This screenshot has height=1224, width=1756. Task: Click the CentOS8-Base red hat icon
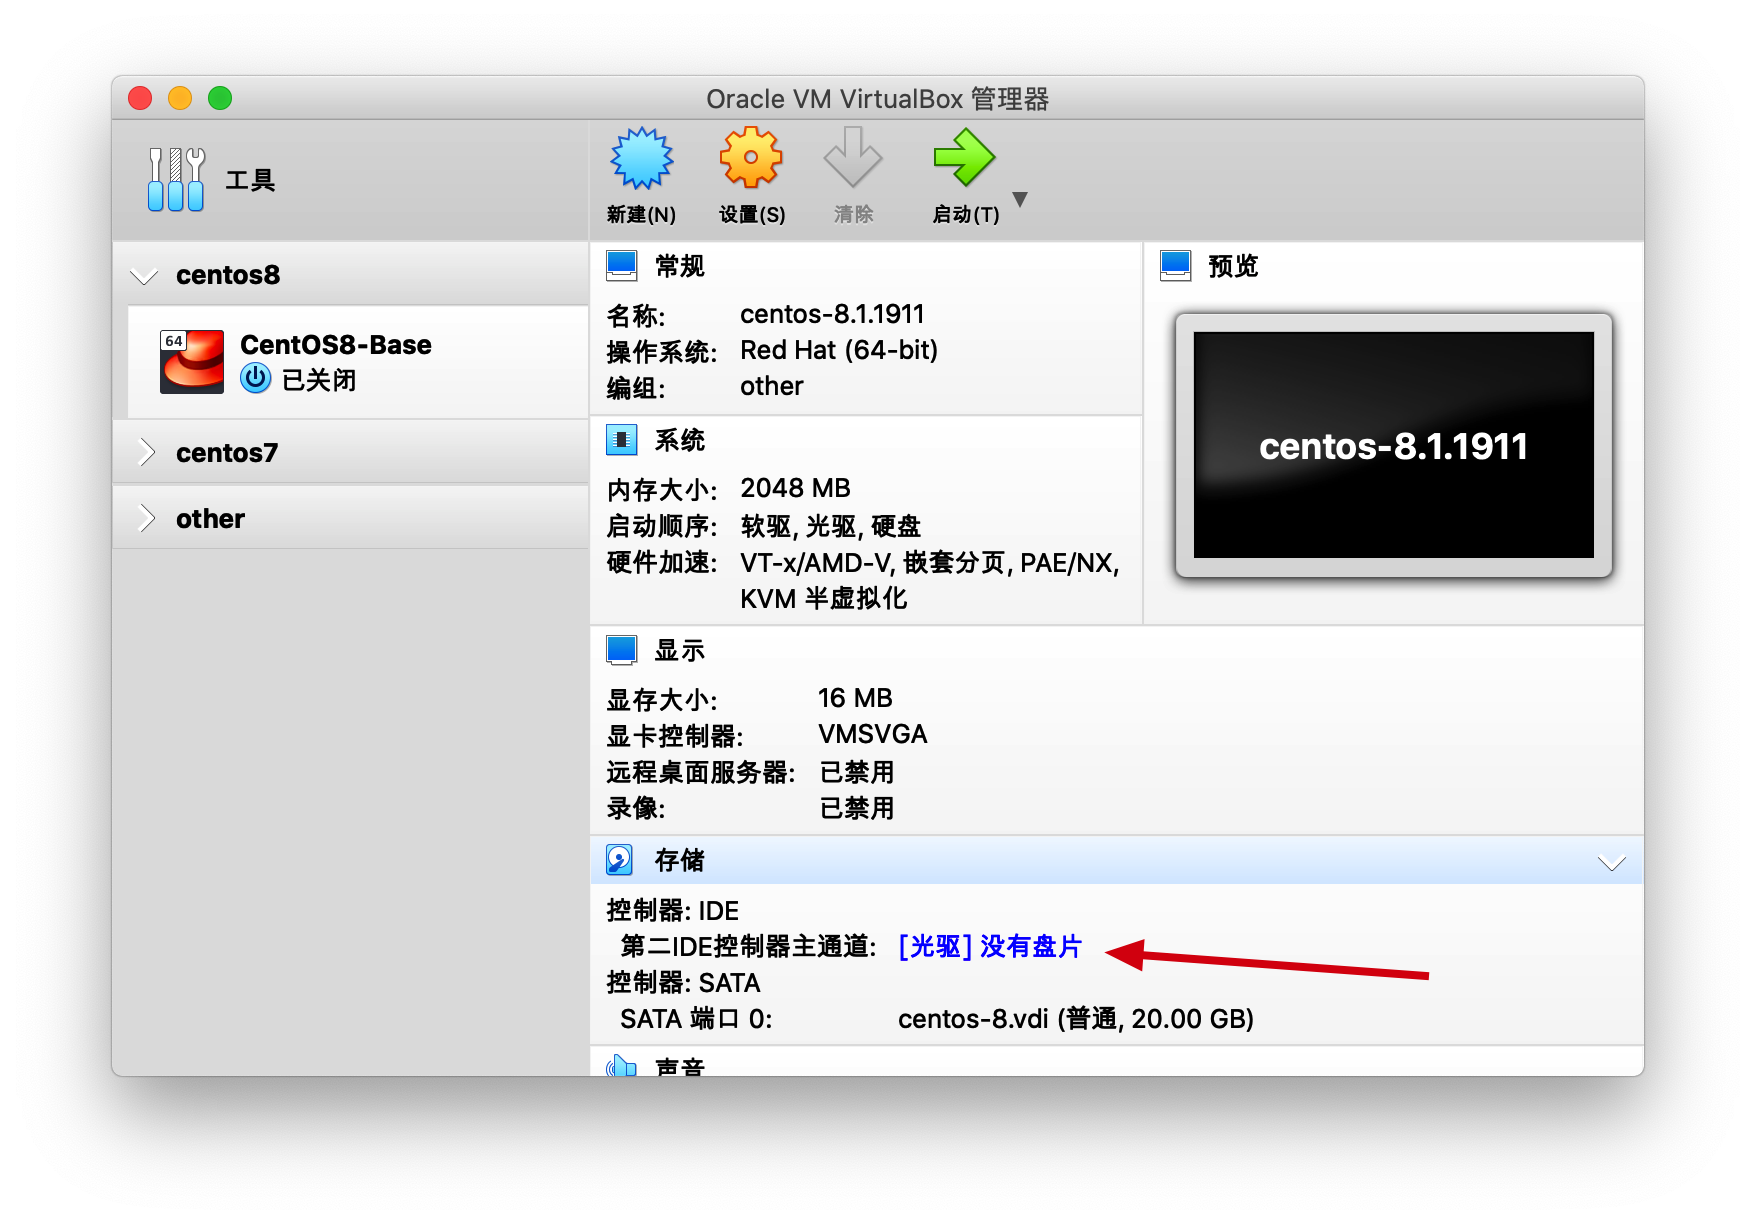click(192, 362)
